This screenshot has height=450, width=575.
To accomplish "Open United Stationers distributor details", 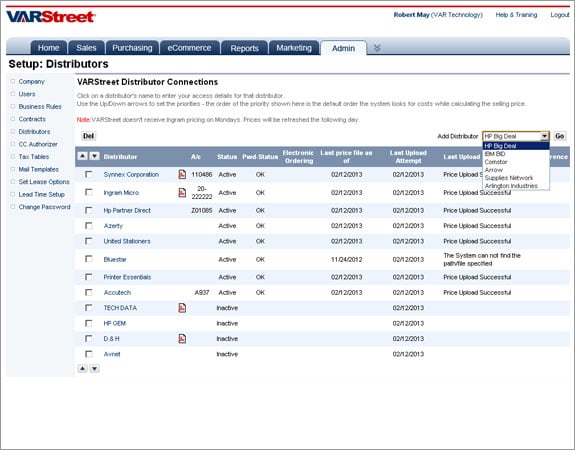I will (x=127, y=241).
